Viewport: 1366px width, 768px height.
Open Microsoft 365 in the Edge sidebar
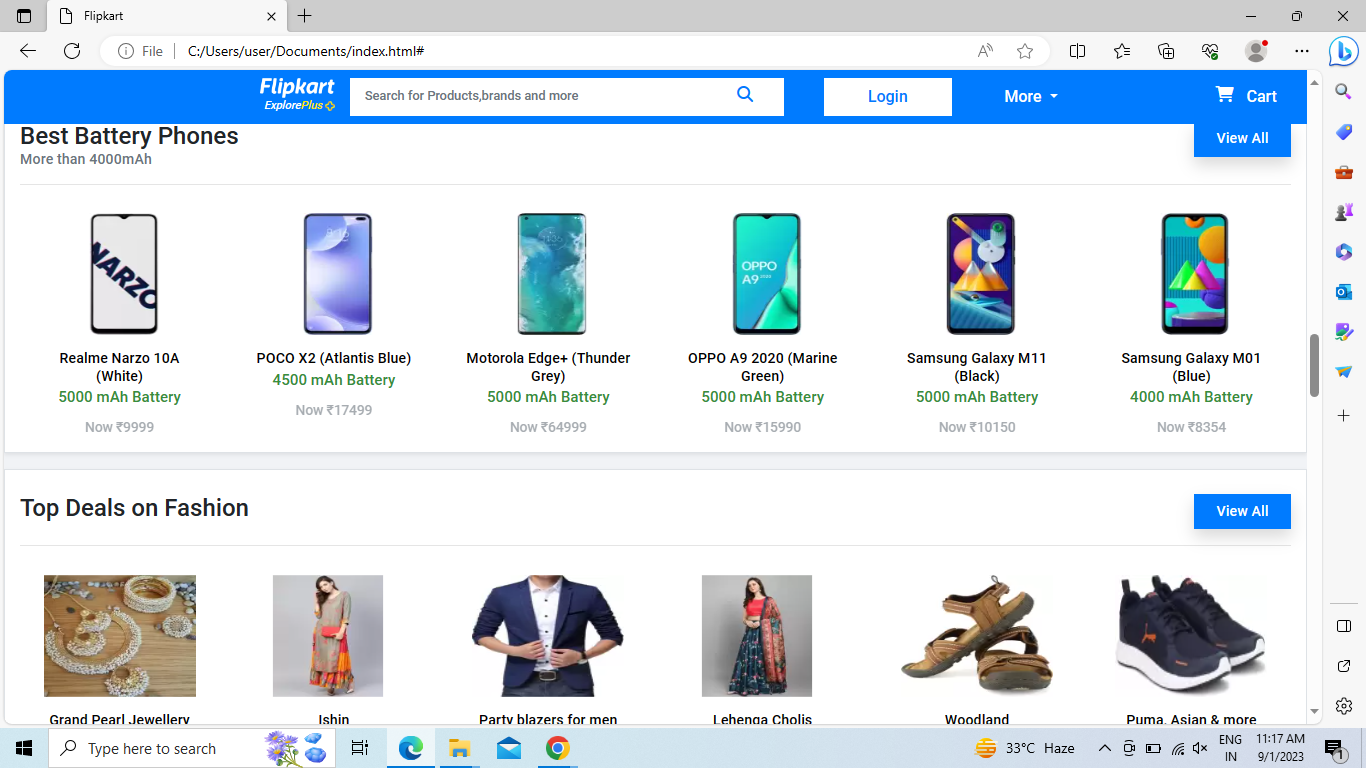pos(1343,251)
